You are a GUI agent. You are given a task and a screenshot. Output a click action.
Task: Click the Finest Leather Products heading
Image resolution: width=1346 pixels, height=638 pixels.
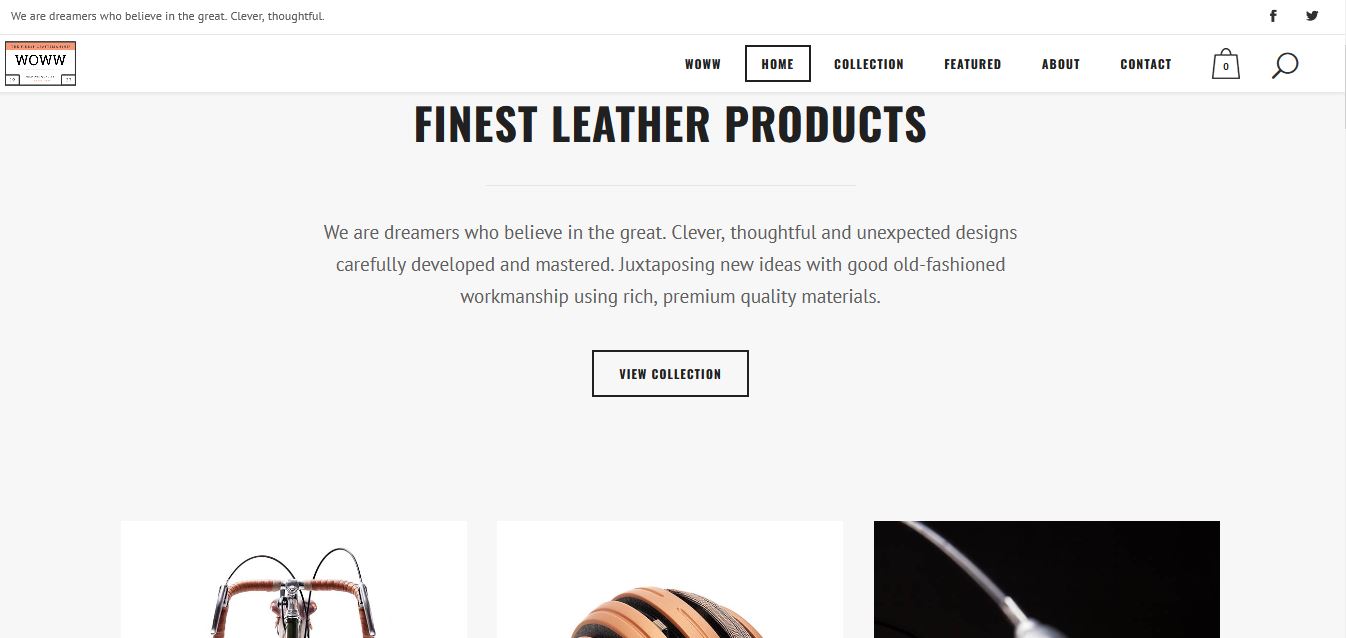pyautogui.click(x=670, y=123)
